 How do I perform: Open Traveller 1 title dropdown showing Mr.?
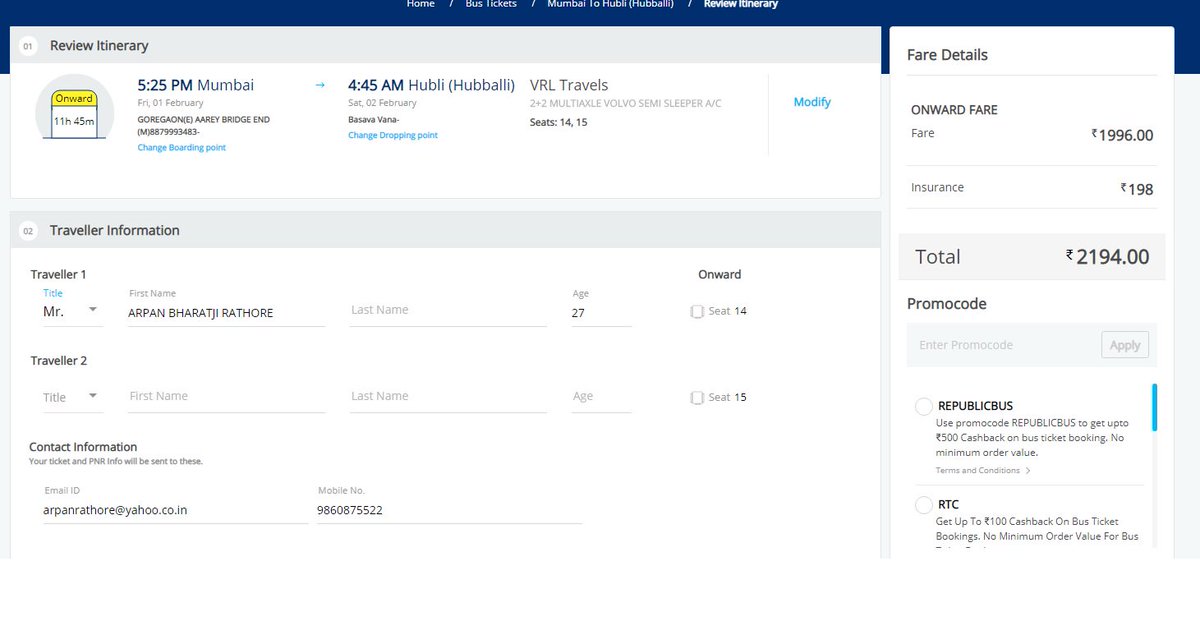tap(72, 311)
